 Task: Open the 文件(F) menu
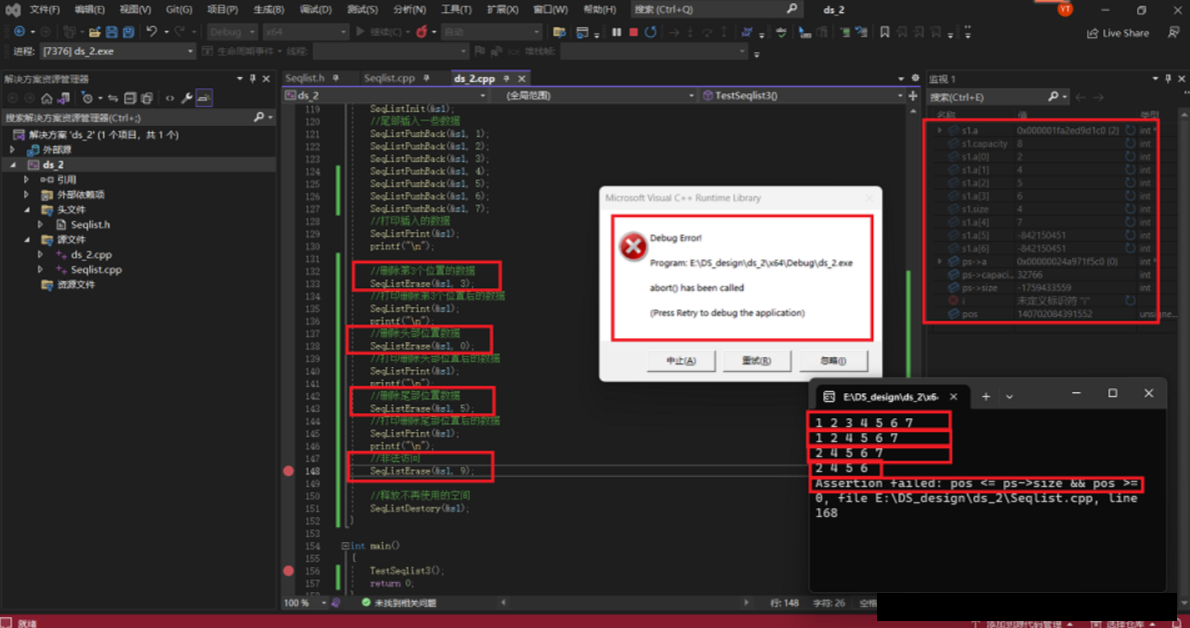[45, 9]
